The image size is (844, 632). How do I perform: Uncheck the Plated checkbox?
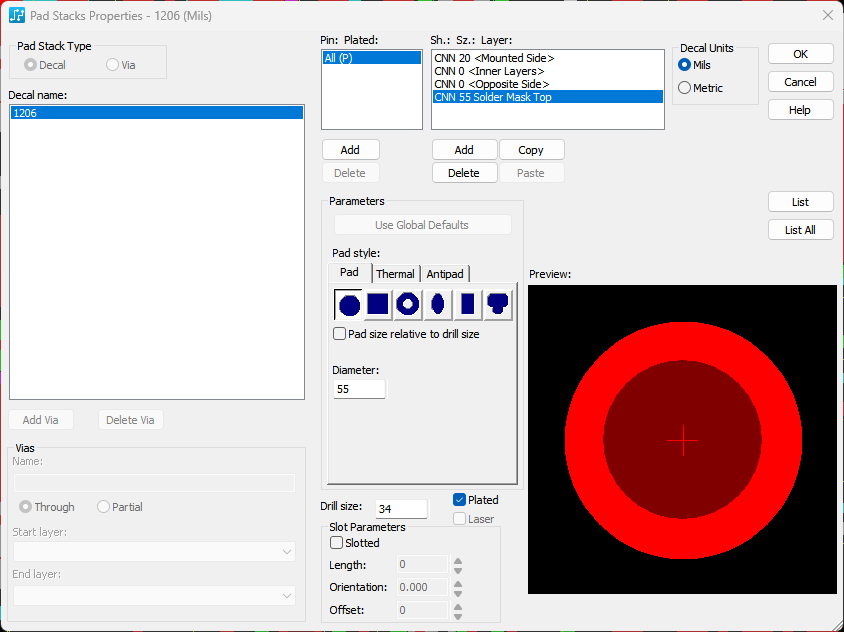(459, 500)
